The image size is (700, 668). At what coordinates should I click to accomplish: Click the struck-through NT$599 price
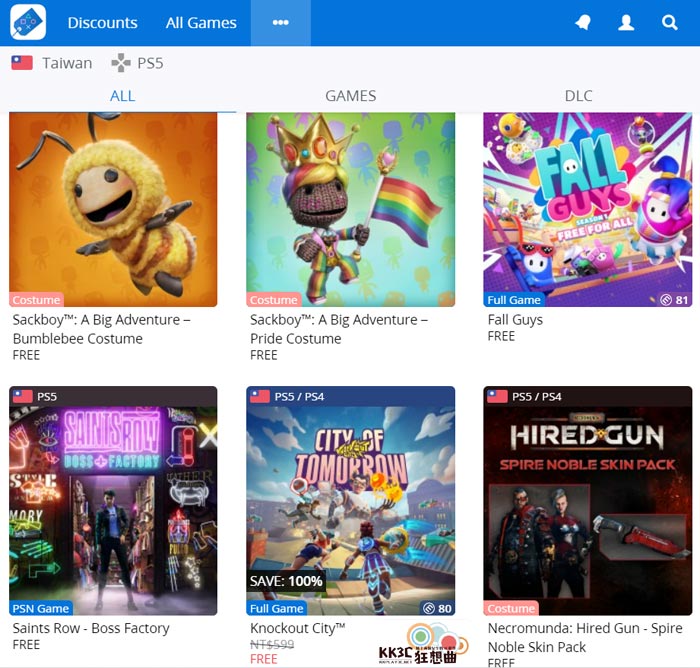[x=272, y=644]
